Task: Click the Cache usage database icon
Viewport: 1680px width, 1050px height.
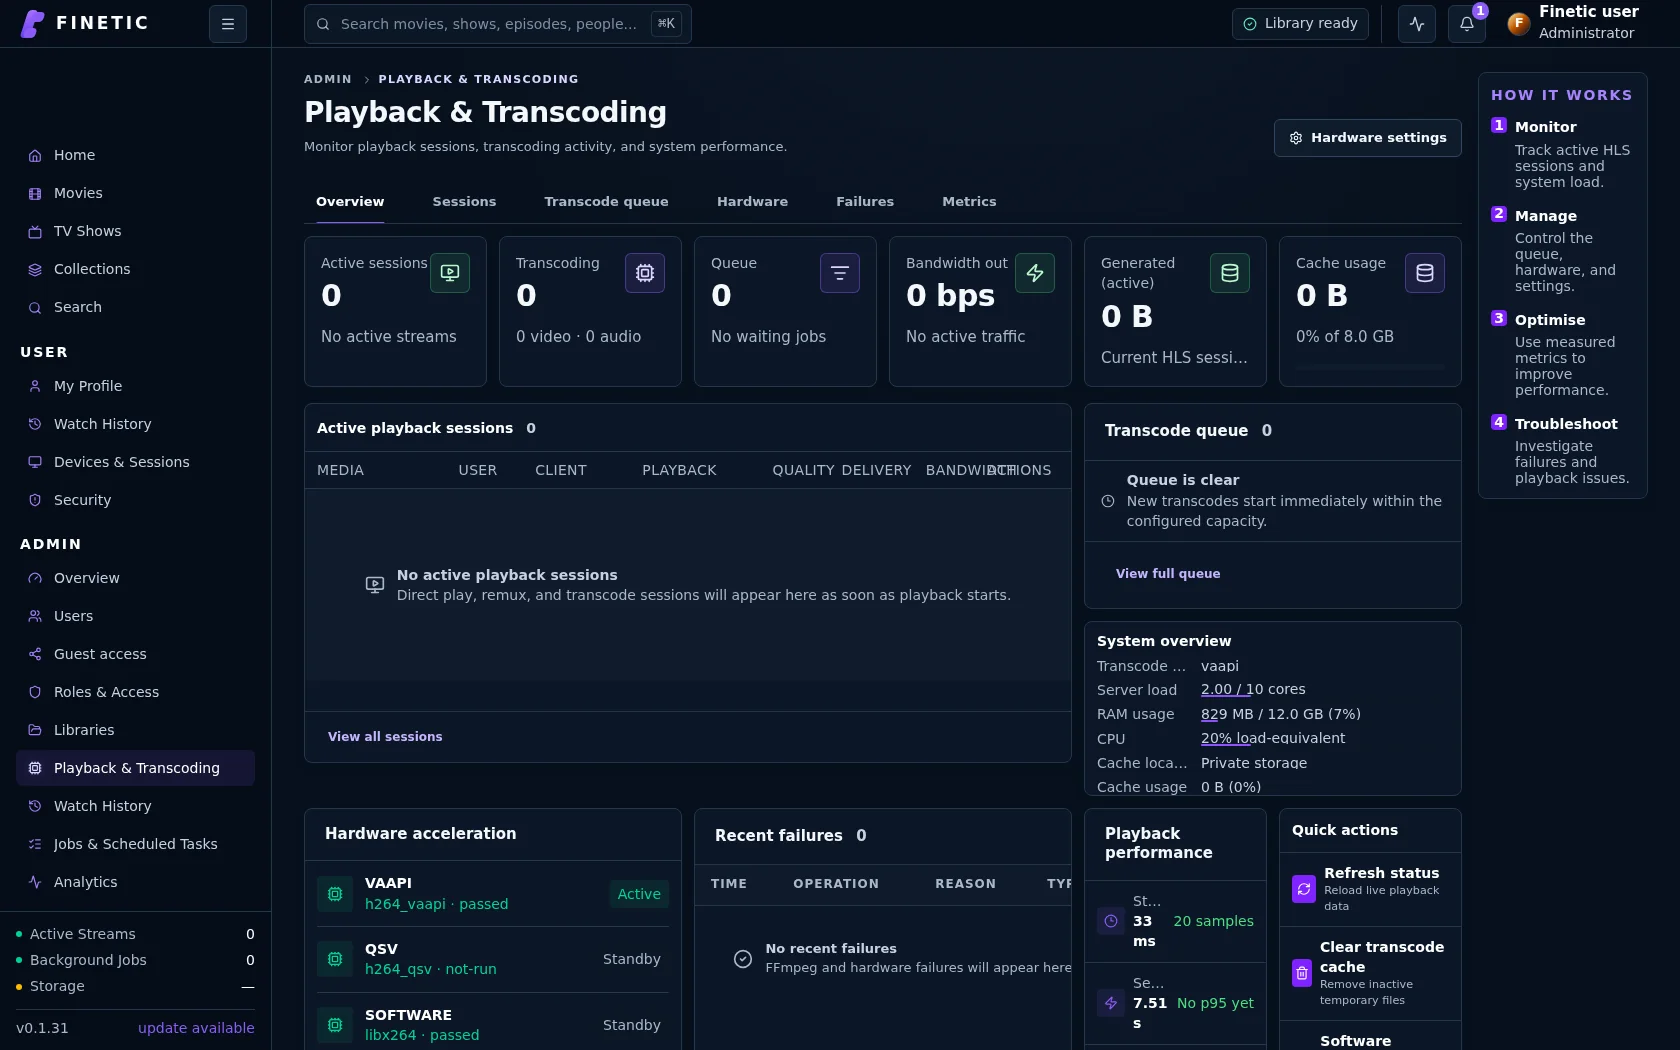Action: coord(1425,273)
